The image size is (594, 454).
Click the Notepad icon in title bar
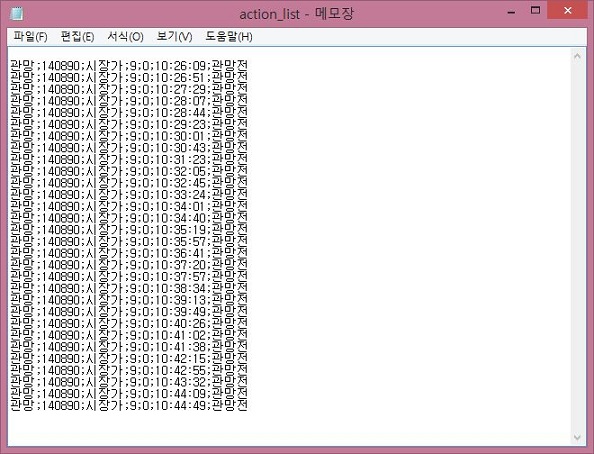click(17, 14)
